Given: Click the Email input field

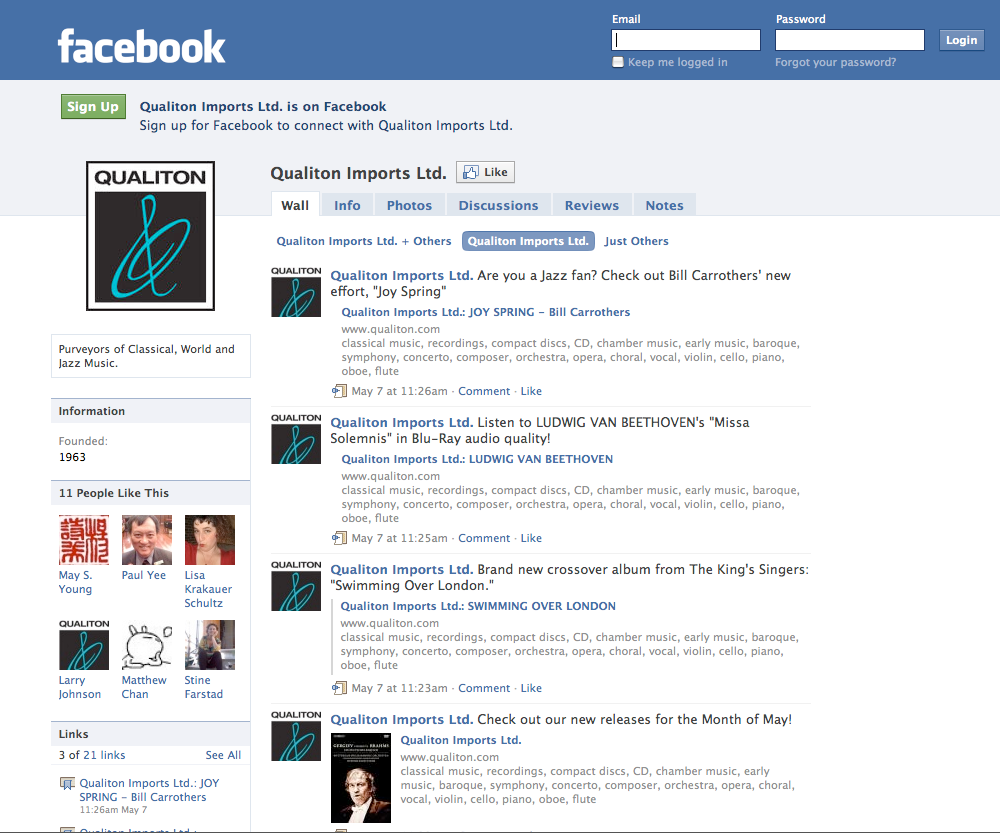Looking at the screenshot, I should (x=686, y=40).
